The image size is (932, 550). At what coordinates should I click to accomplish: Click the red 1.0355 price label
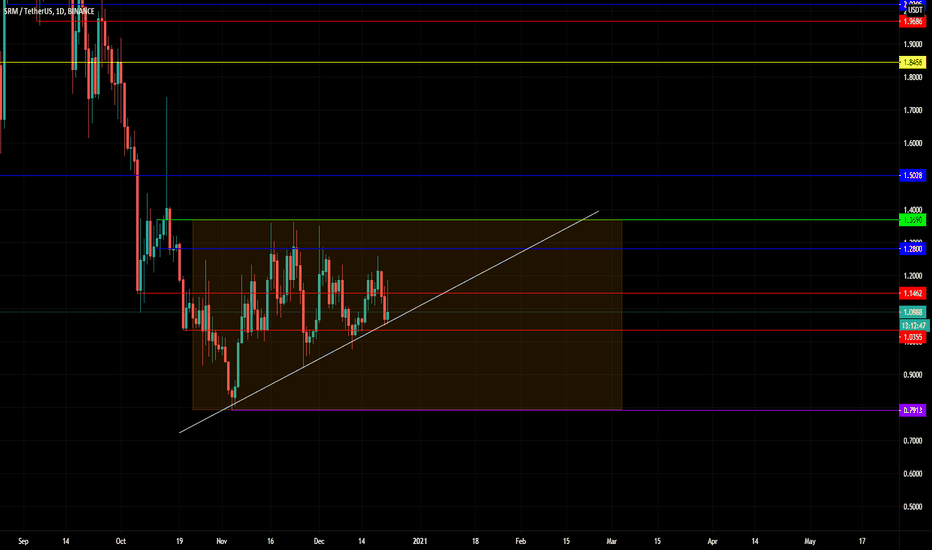click(912, 337)
